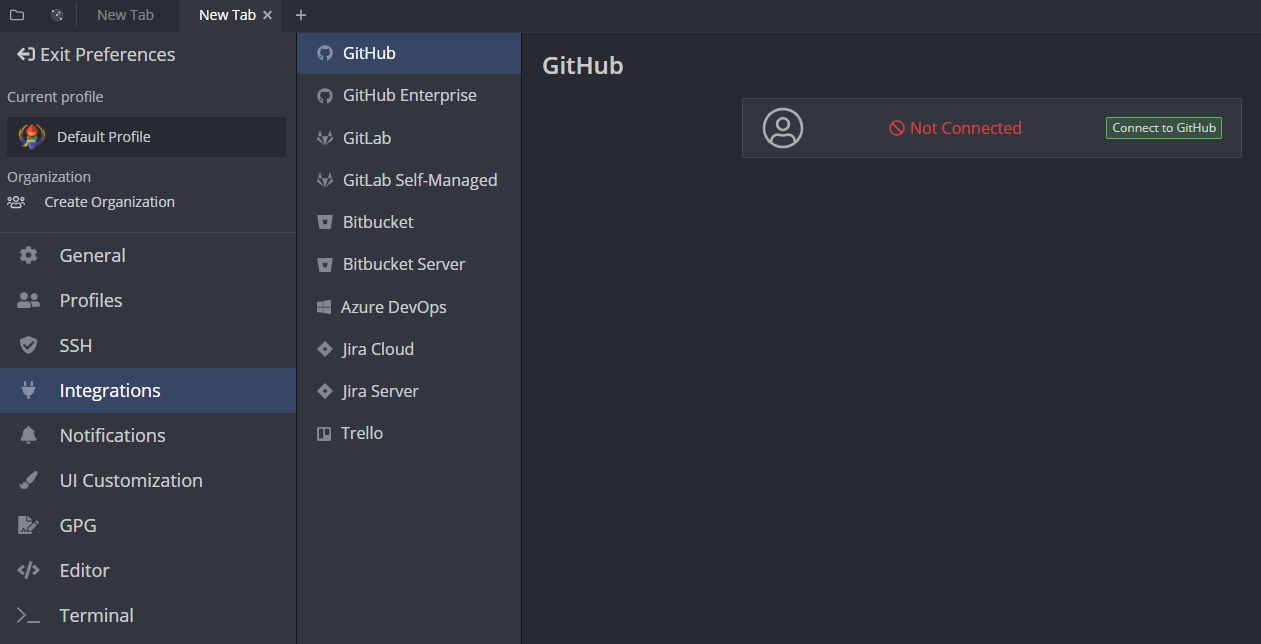Switch to the first New Tab

click(x=125, y=15)
